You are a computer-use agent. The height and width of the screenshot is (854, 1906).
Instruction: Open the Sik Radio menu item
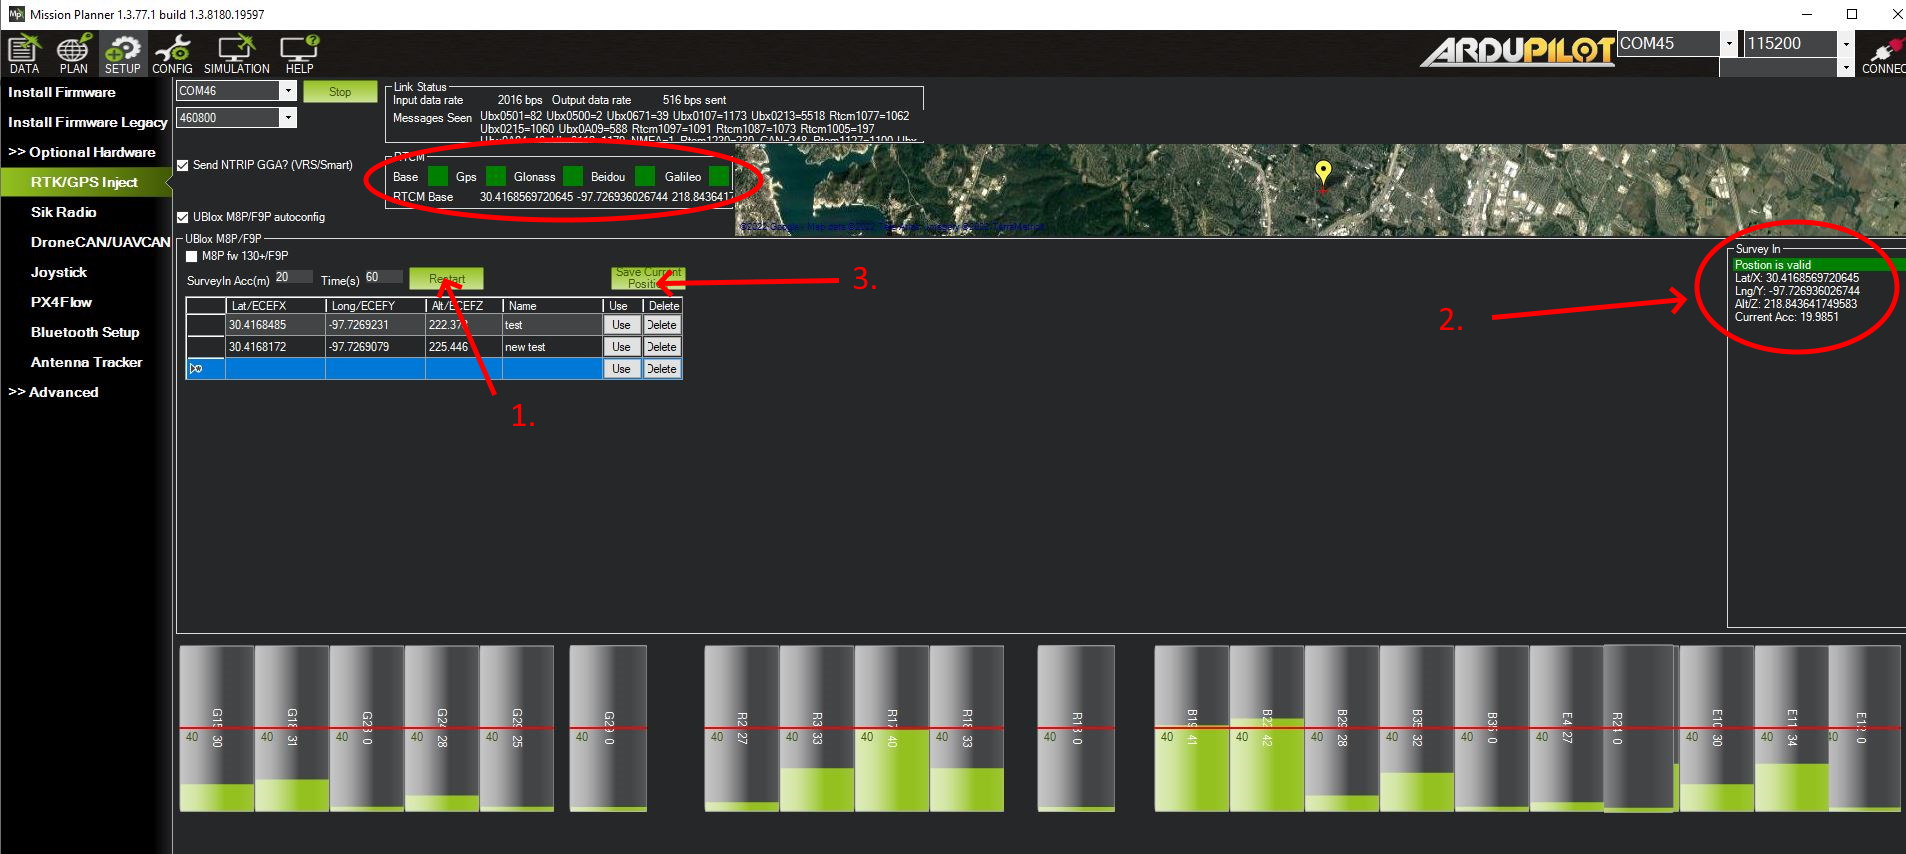click(x=64, y=212)
